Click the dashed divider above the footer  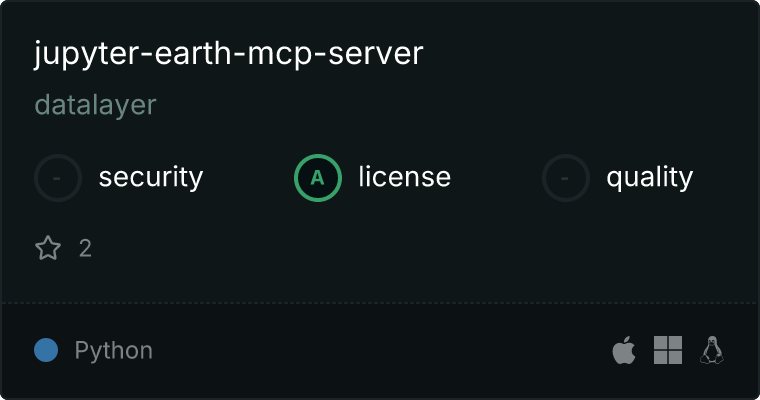click(380, 303)
